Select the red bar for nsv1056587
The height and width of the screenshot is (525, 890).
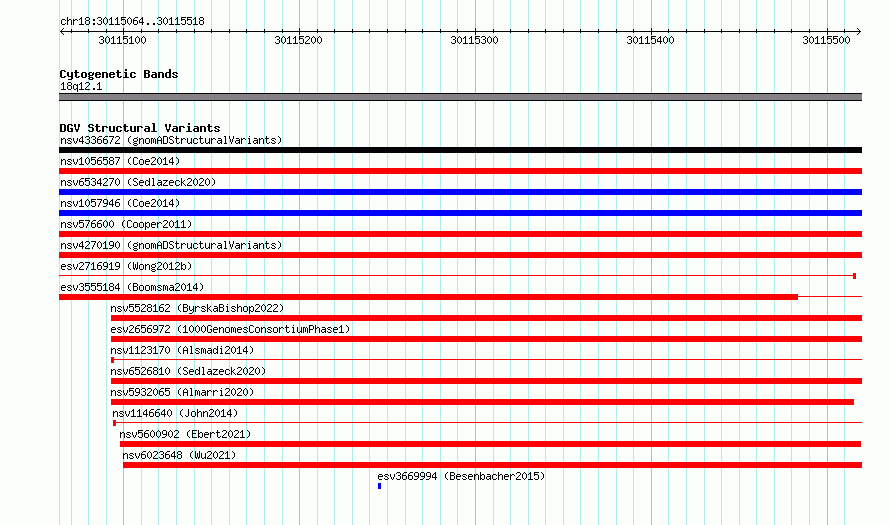[x=460, y=171]
